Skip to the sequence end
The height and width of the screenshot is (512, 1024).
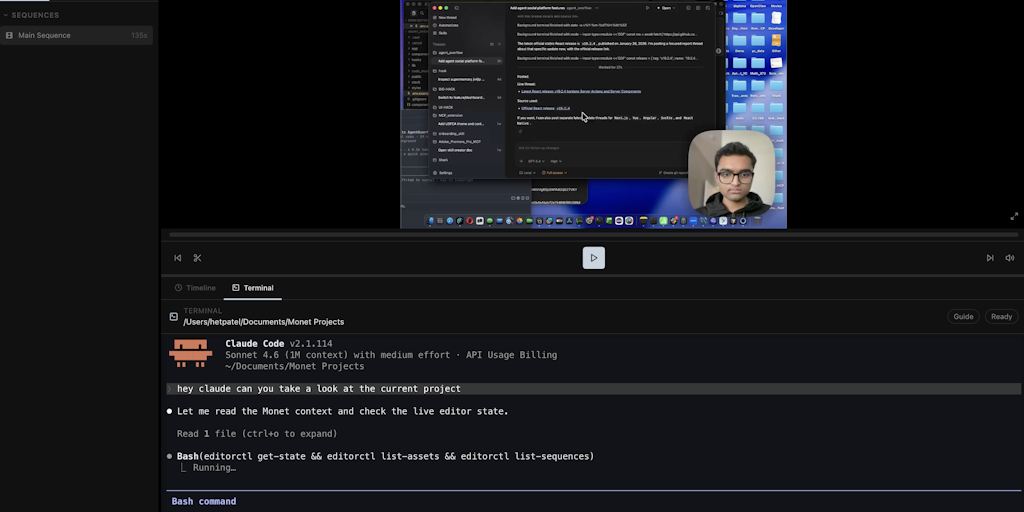click(990, 258)
